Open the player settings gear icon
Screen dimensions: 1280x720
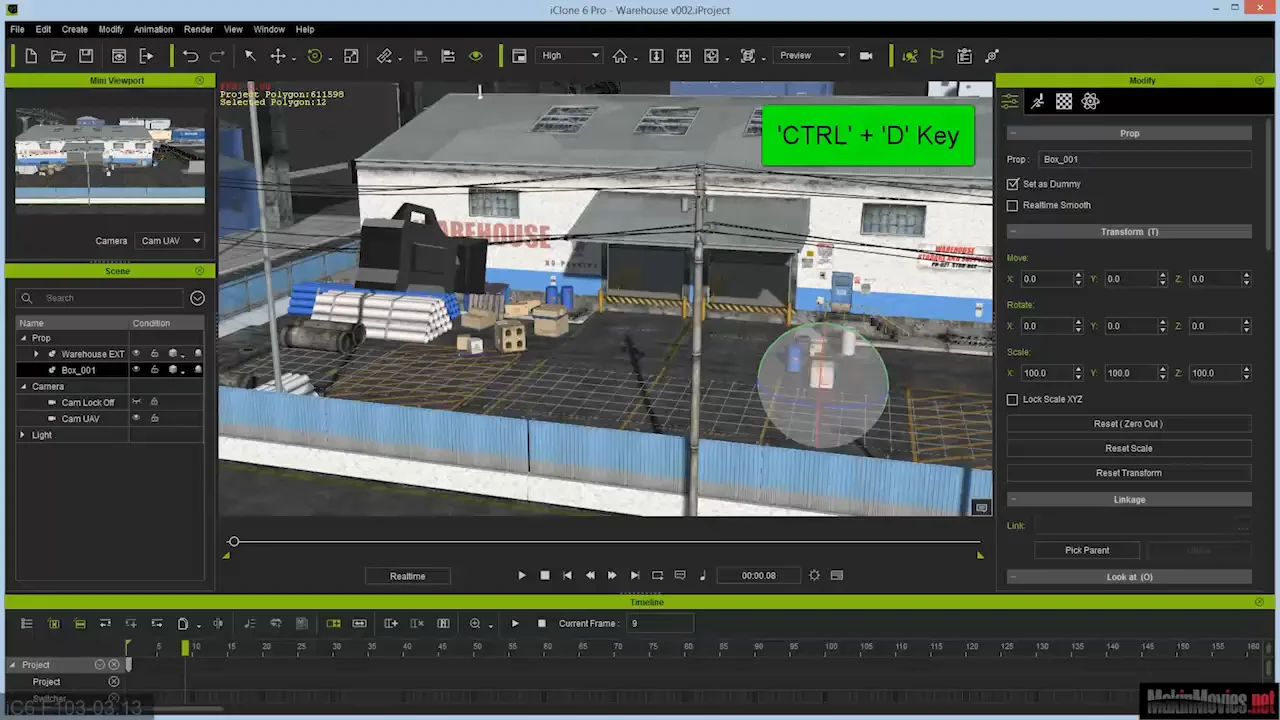814,575
